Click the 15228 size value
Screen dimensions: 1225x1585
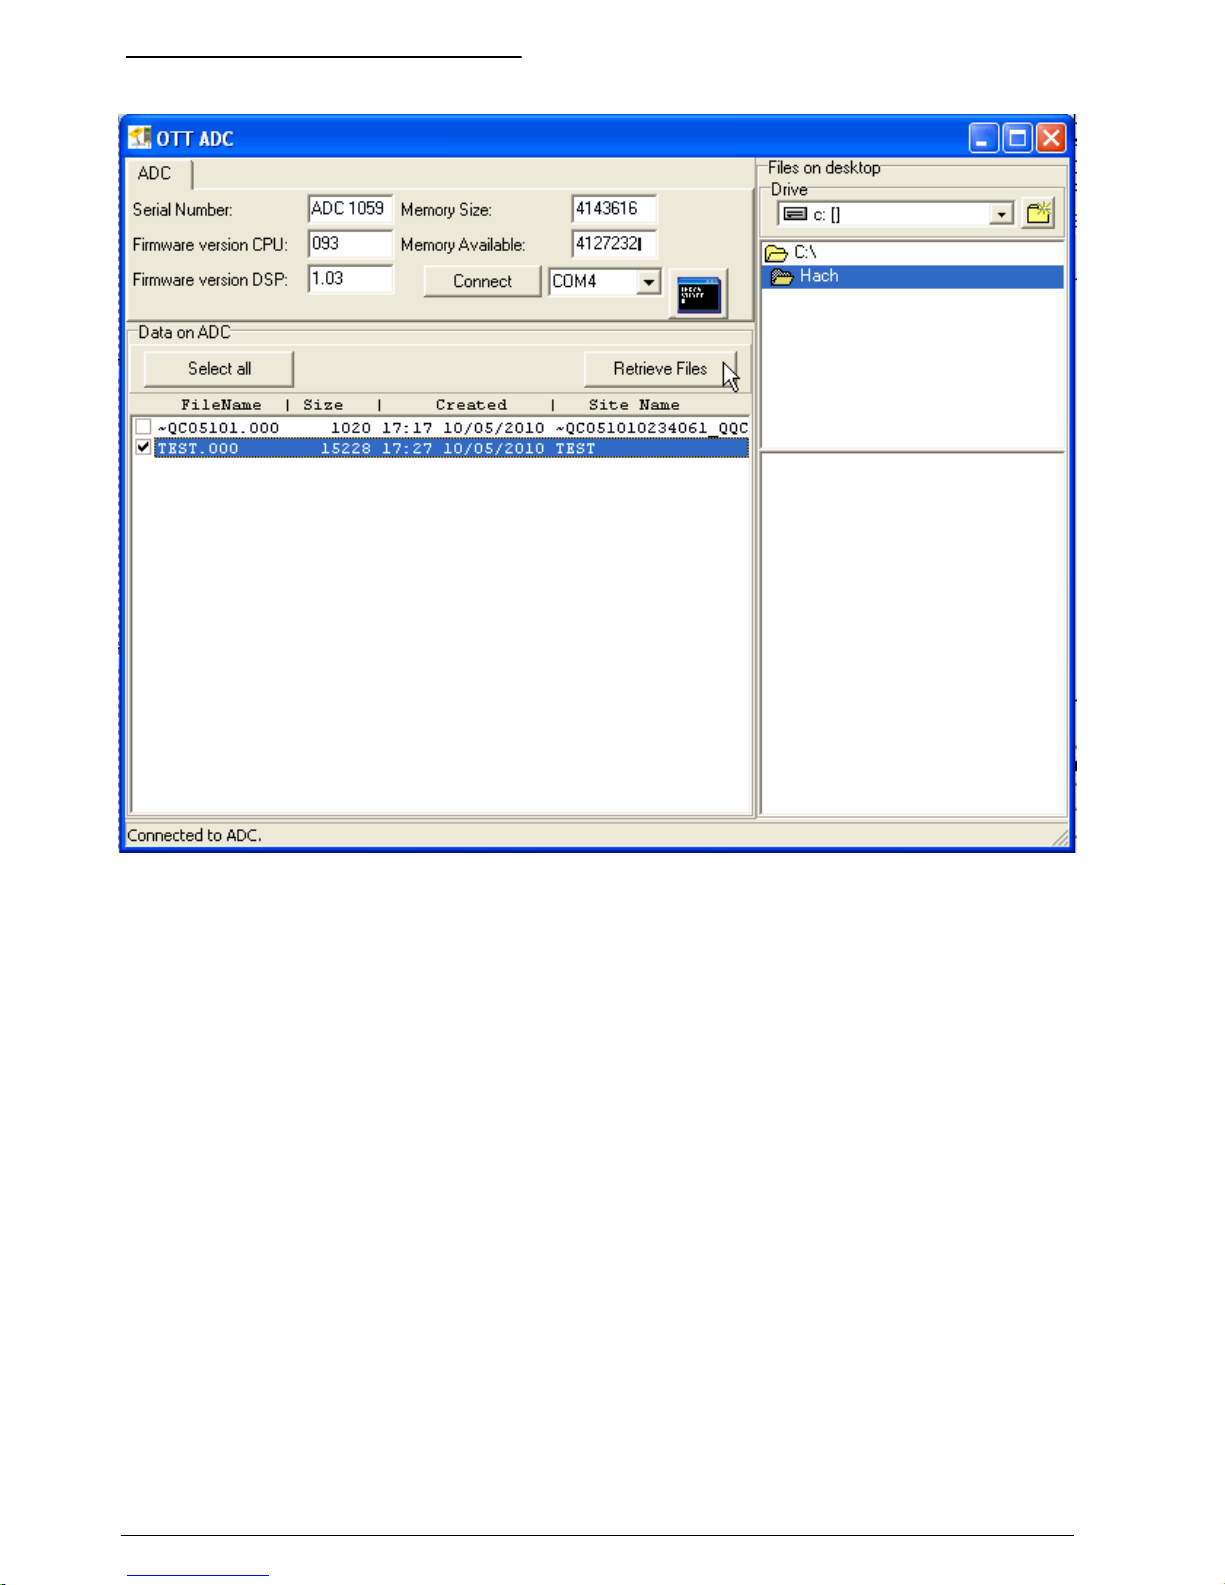pyautogui.click(x=346, y=448)
